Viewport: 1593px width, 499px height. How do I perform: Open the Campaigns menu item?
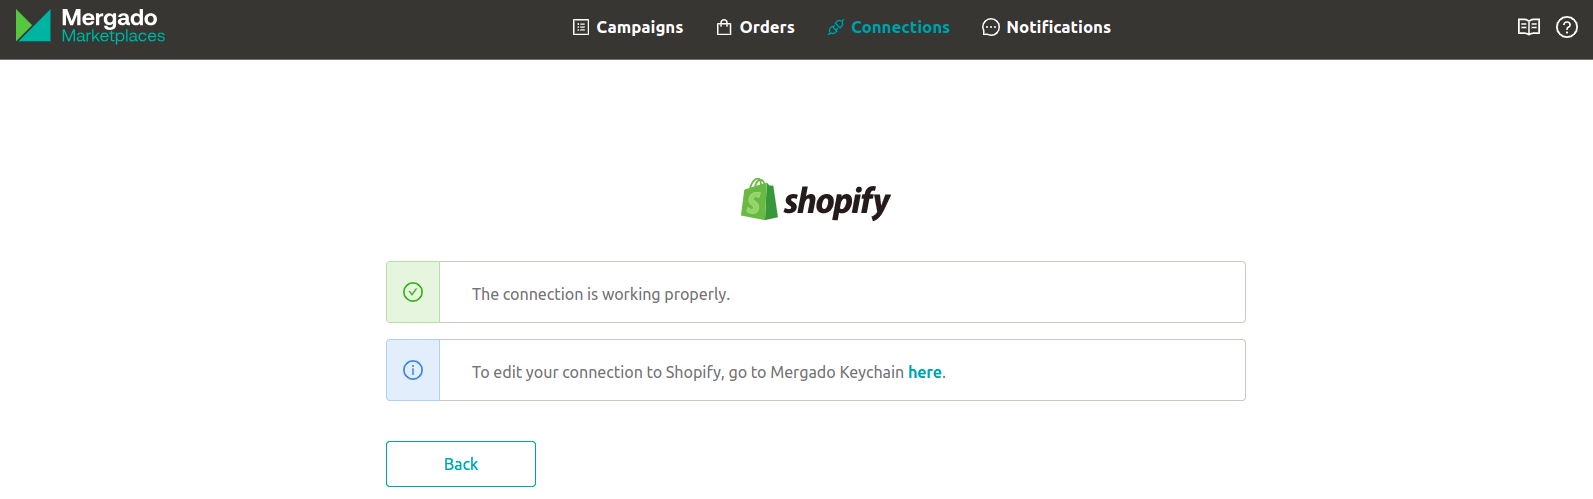tap(639, 27)
